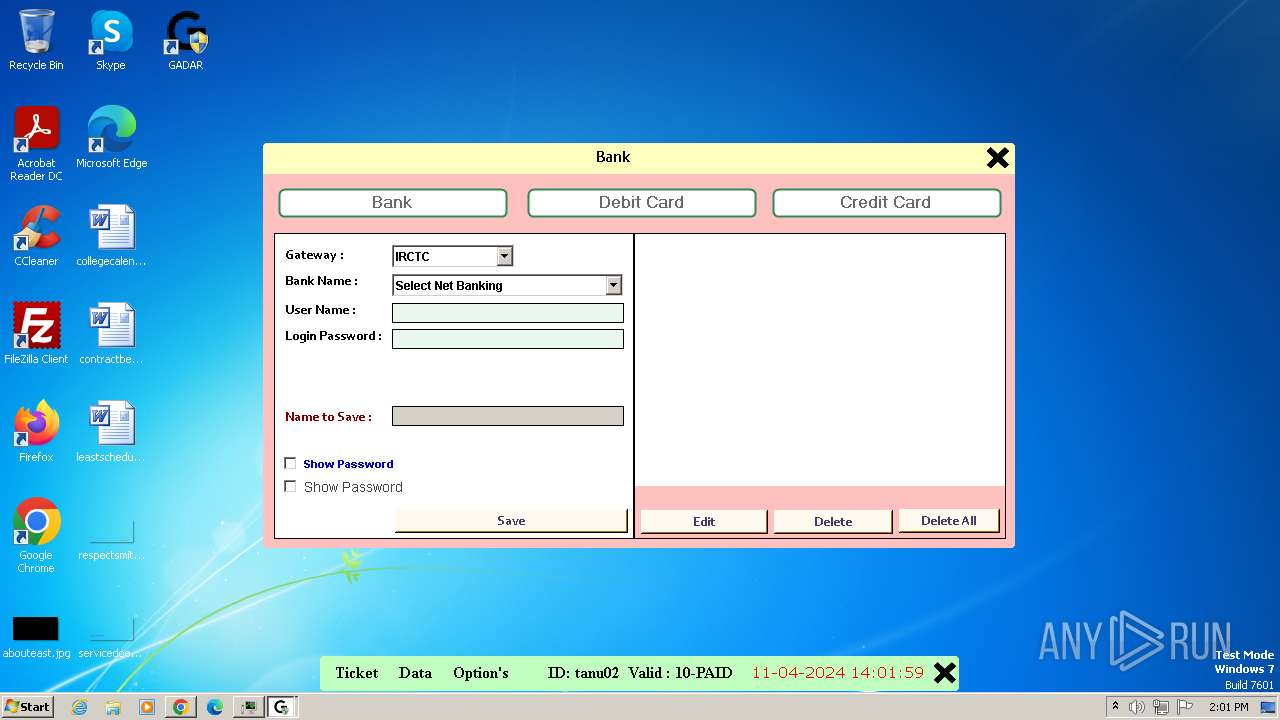Open Chrome from the taskbar
The width and height of the screenshot is (1280, 720).
181,707
